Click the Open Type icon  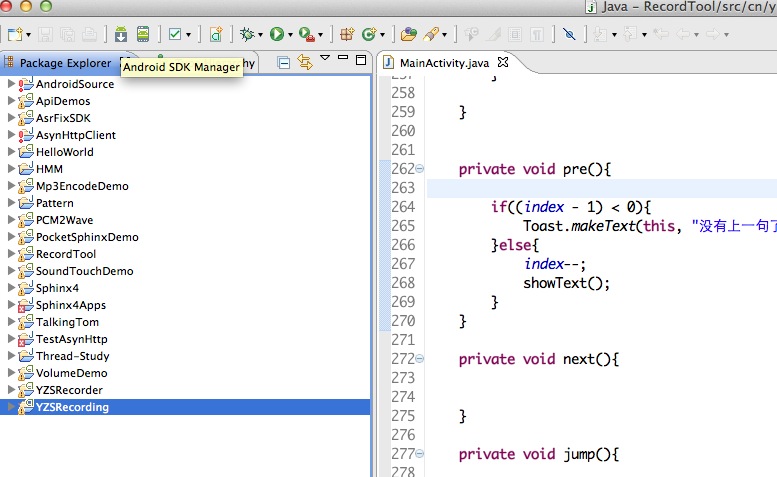tap(408, 34)
